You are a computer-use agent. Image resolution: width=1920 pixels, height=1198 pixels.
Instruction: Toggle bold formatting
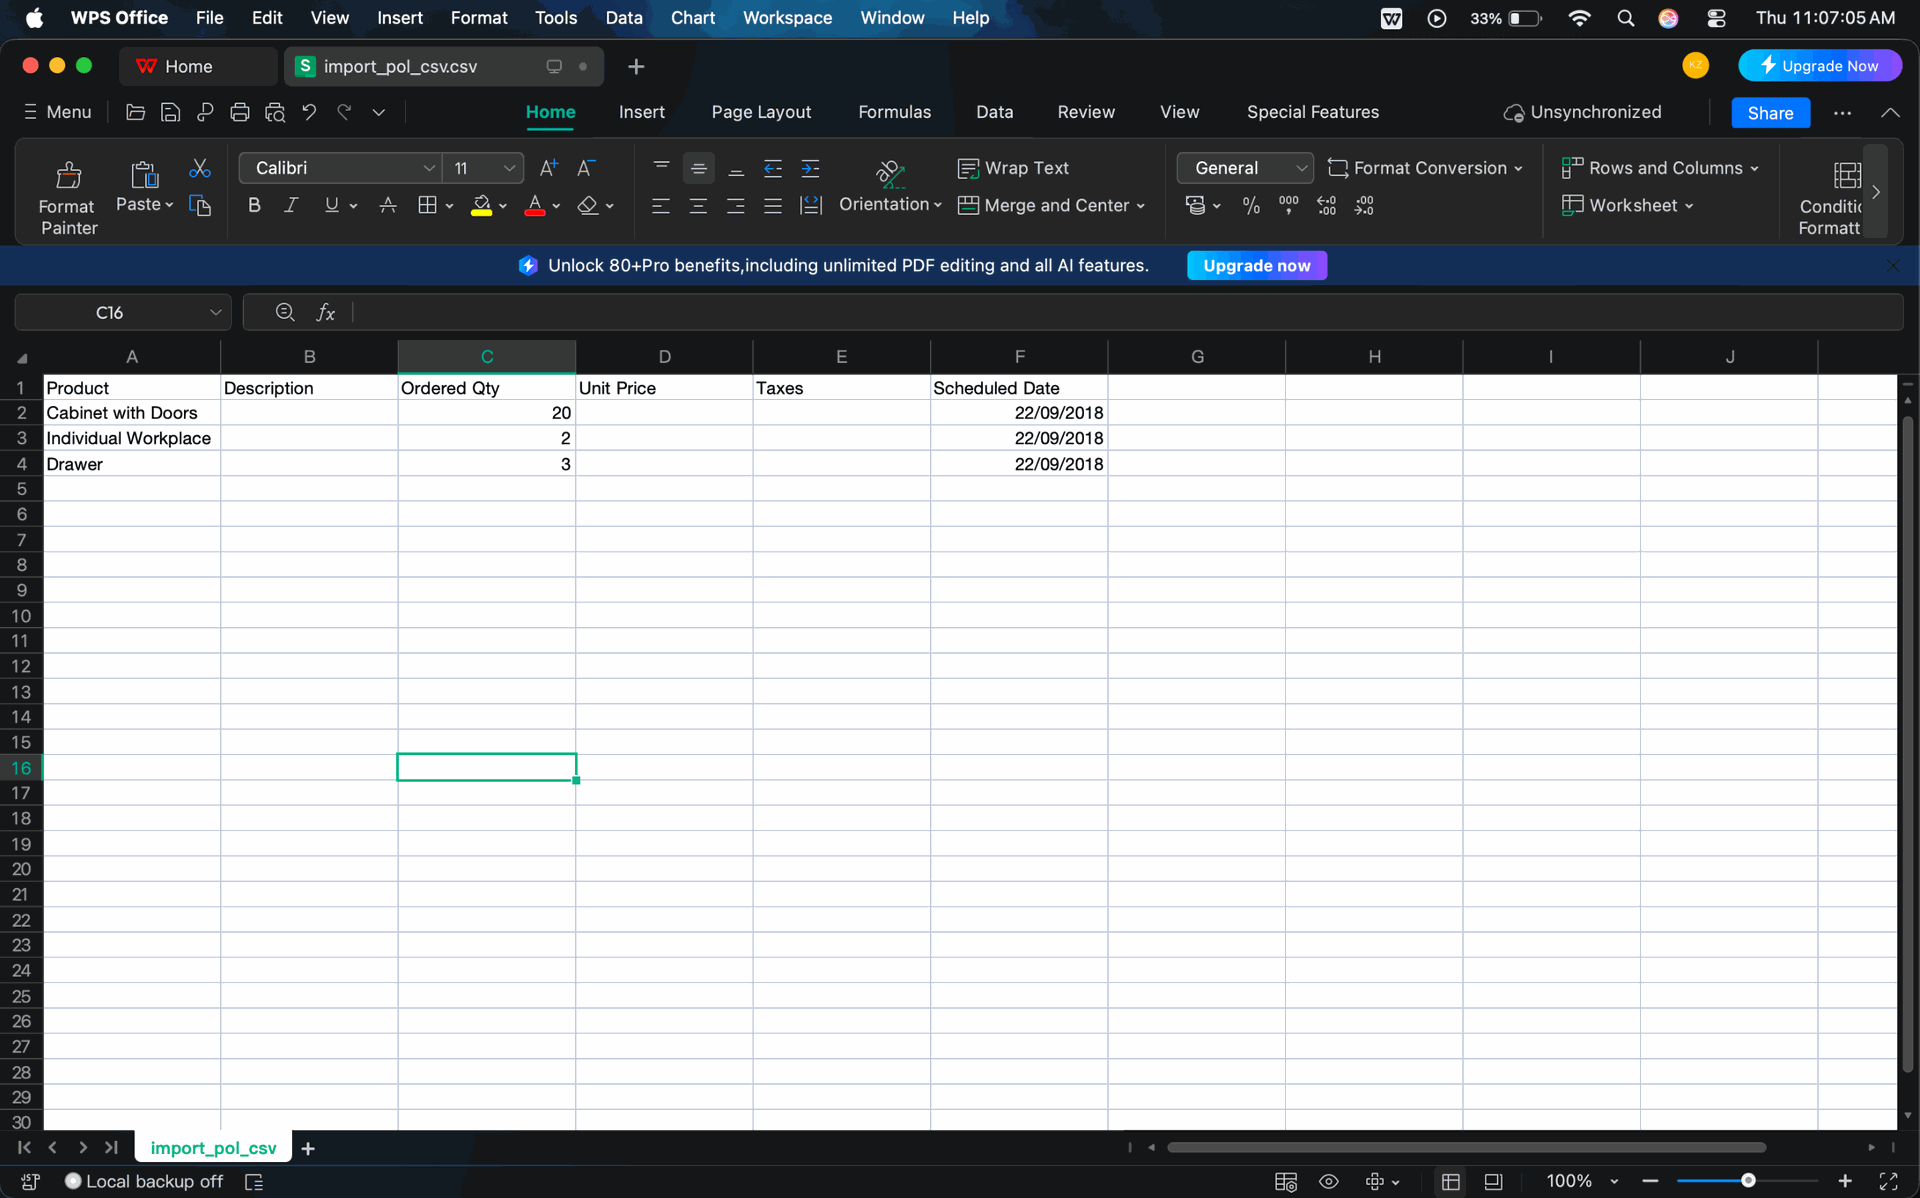tap(254, 206)
